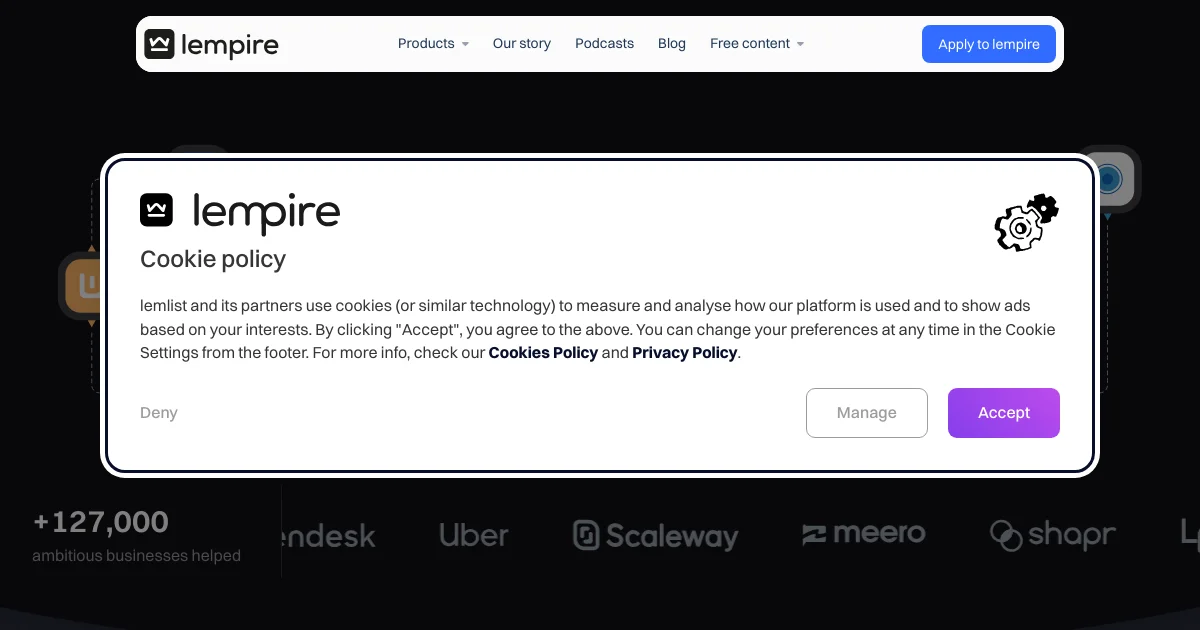Open the Podcasts page

tap(604, 44)
